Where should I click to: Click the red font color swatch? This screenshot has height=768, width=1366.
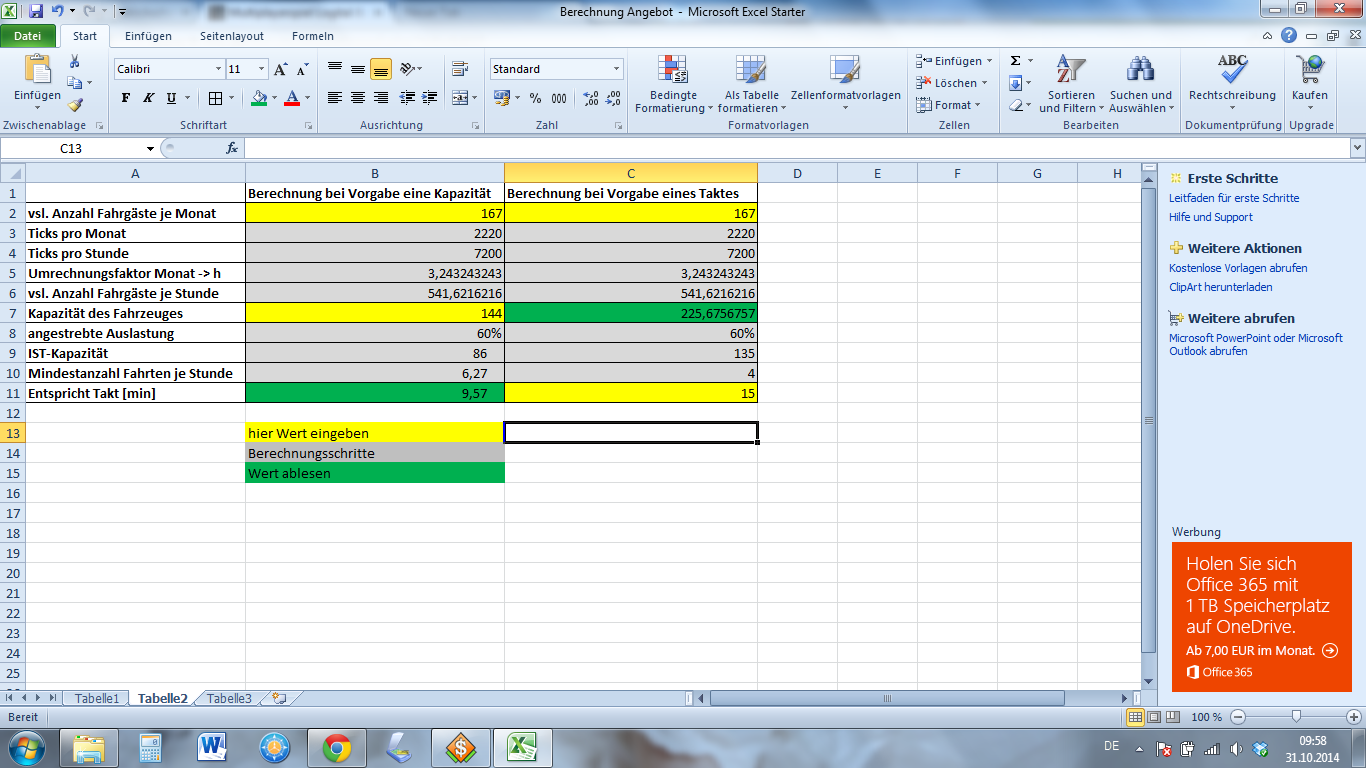click(x=291, y=98)
